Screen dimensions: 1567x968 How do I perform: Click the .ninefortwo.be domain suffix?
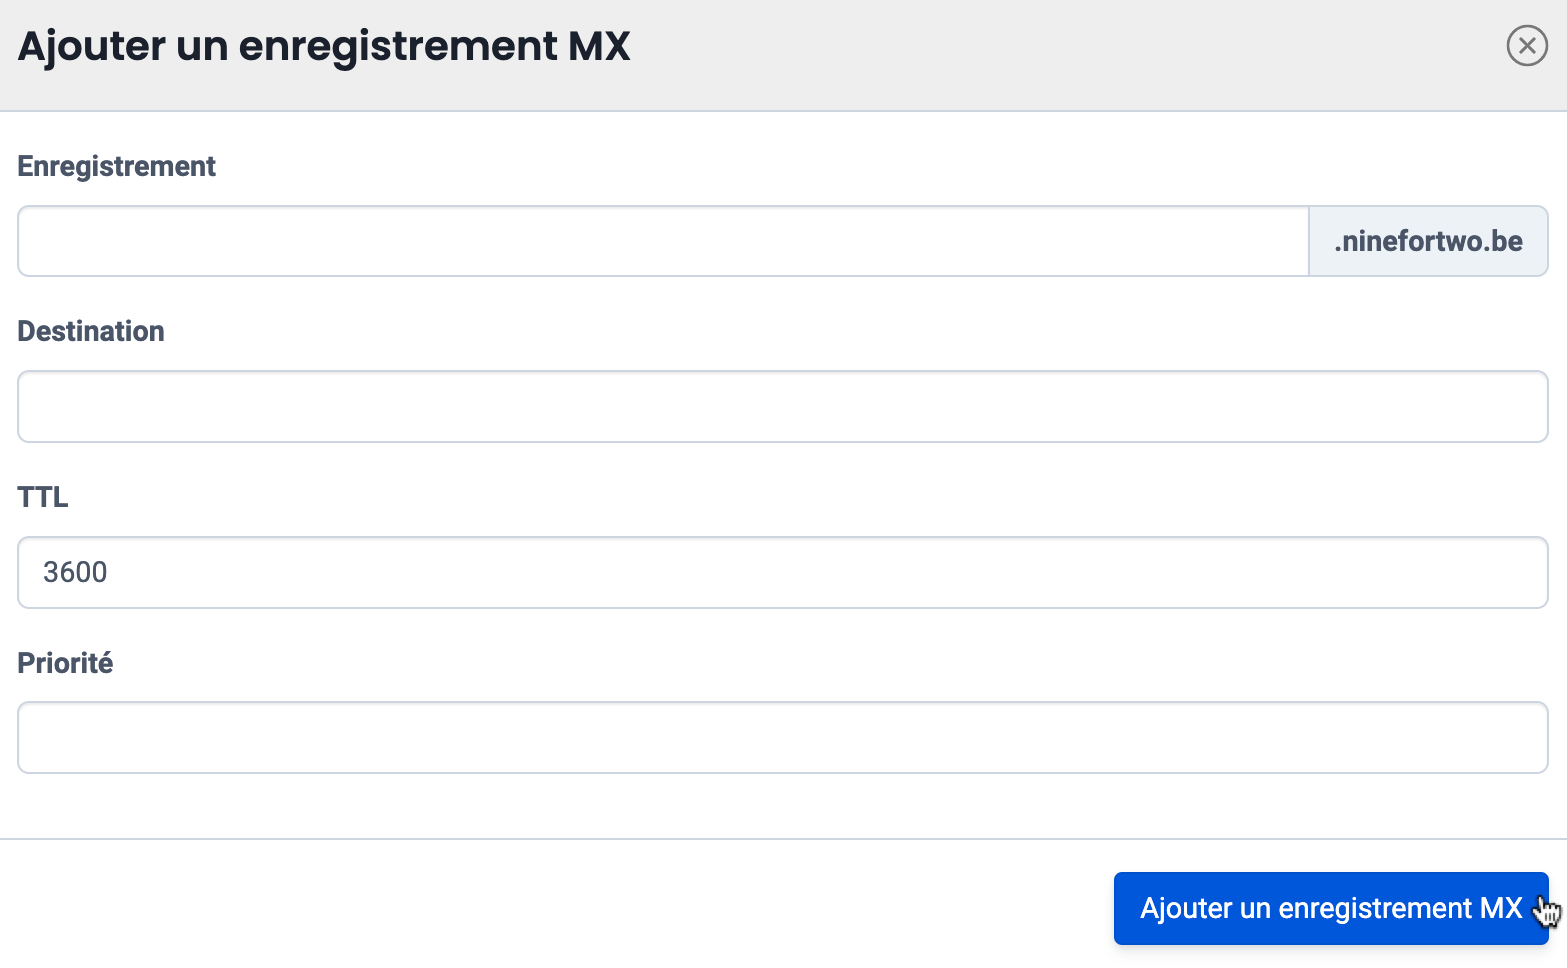pos(1428,241)
